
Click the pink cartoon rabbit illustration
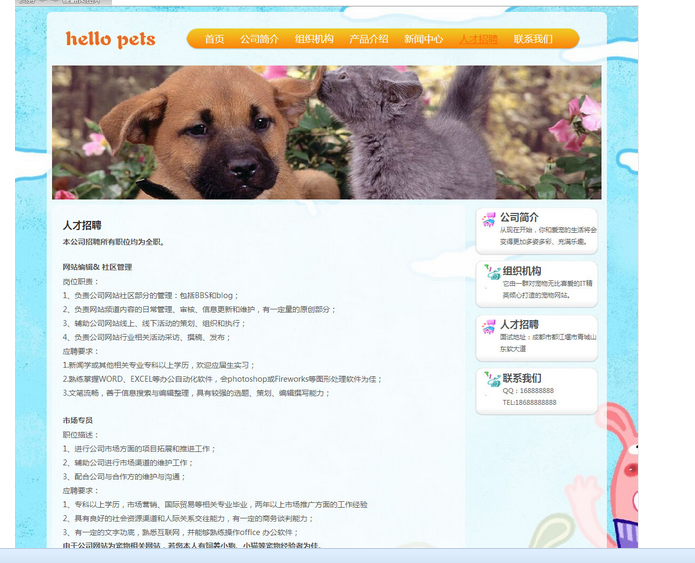click(622, 480)
